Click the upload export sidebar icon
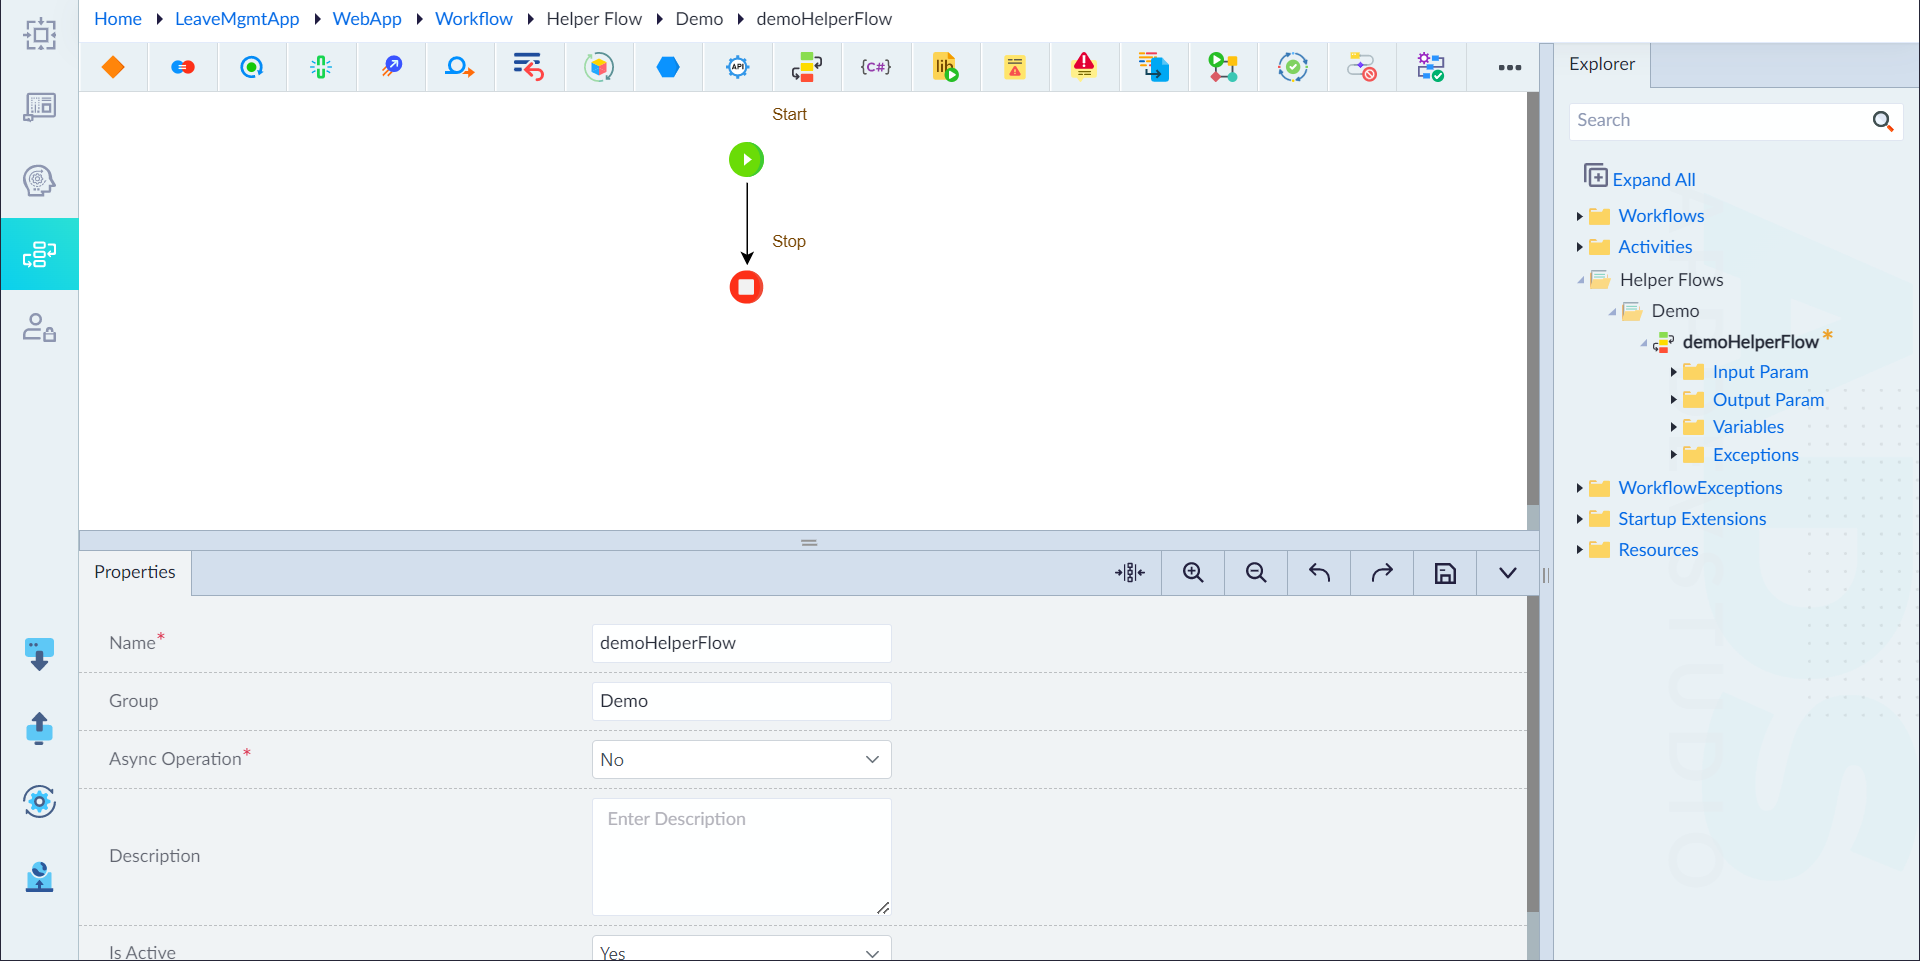Image resolution: width=1920 pixels, height=961 pixels. pyautogui.click(x=39, y=728)
